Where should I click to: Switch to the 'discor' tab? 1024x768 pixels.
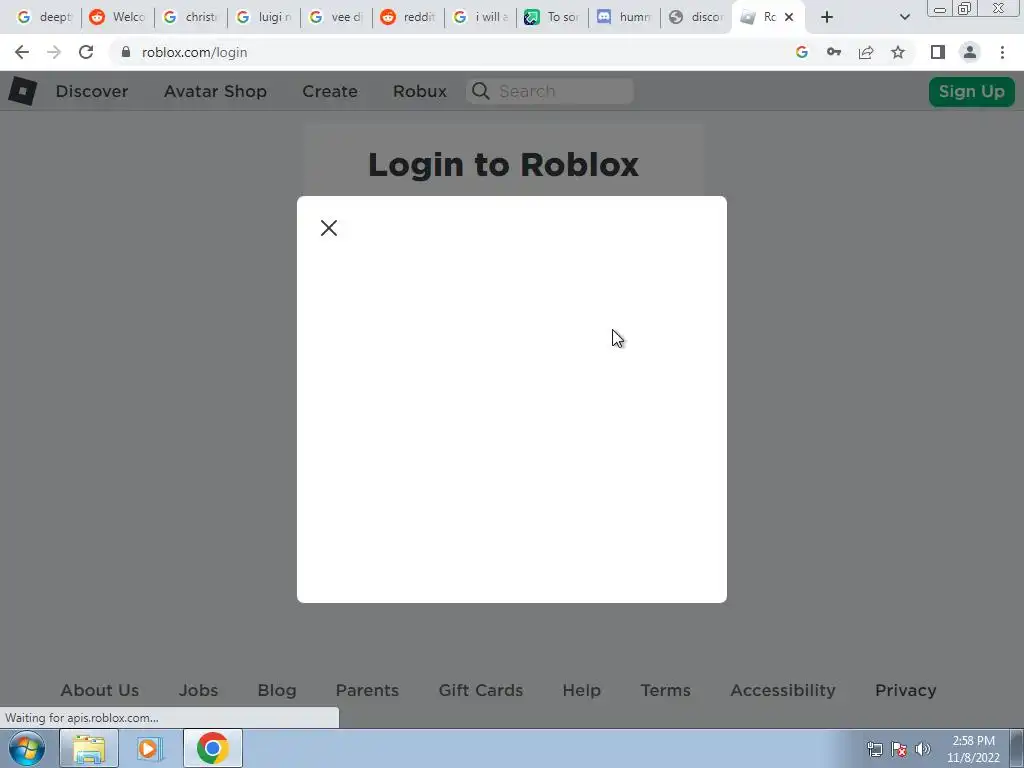(697, 17)
